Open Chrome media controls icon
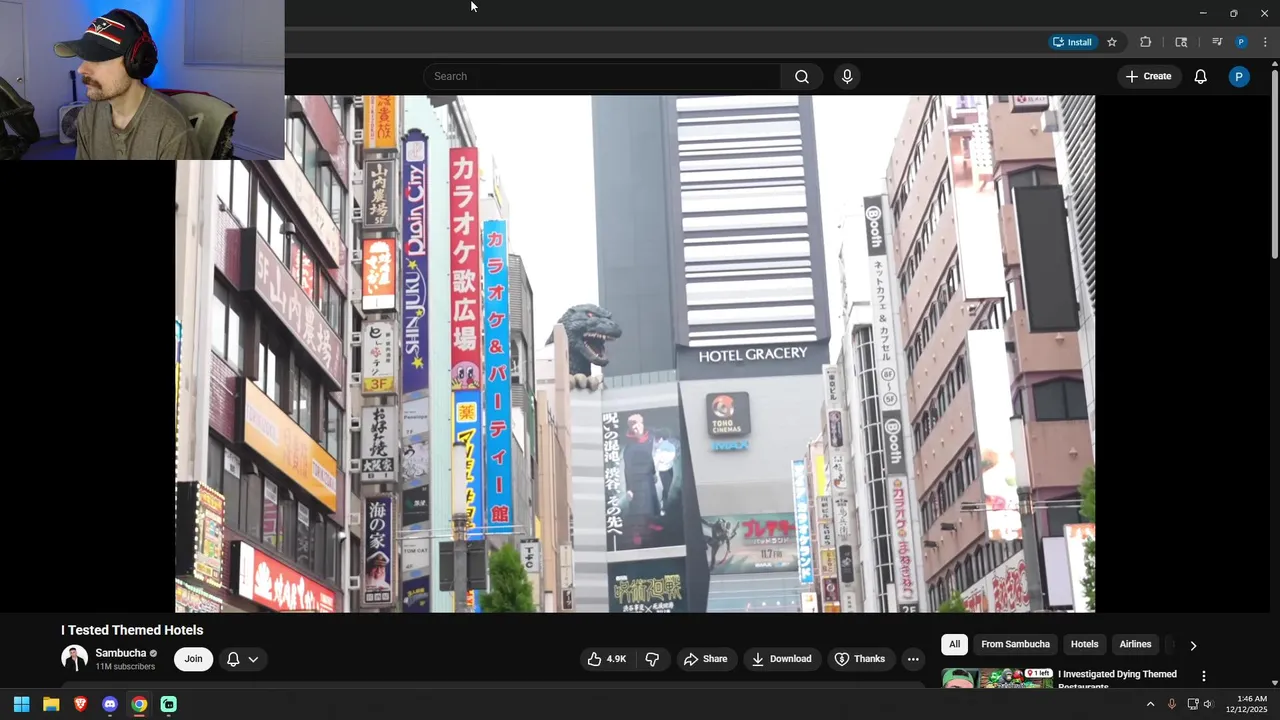The width and height of the screenshot is (1280, 720). tap(1217, 42)
